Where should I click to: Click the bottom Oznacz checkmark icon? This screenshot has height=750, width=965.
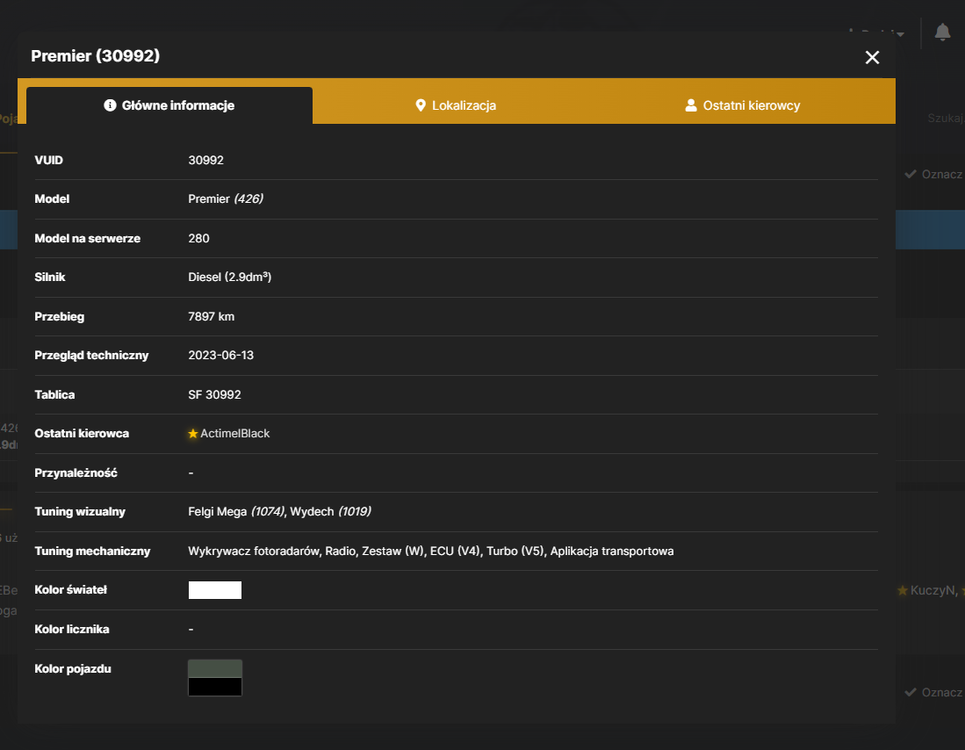[x=910, y=692]
